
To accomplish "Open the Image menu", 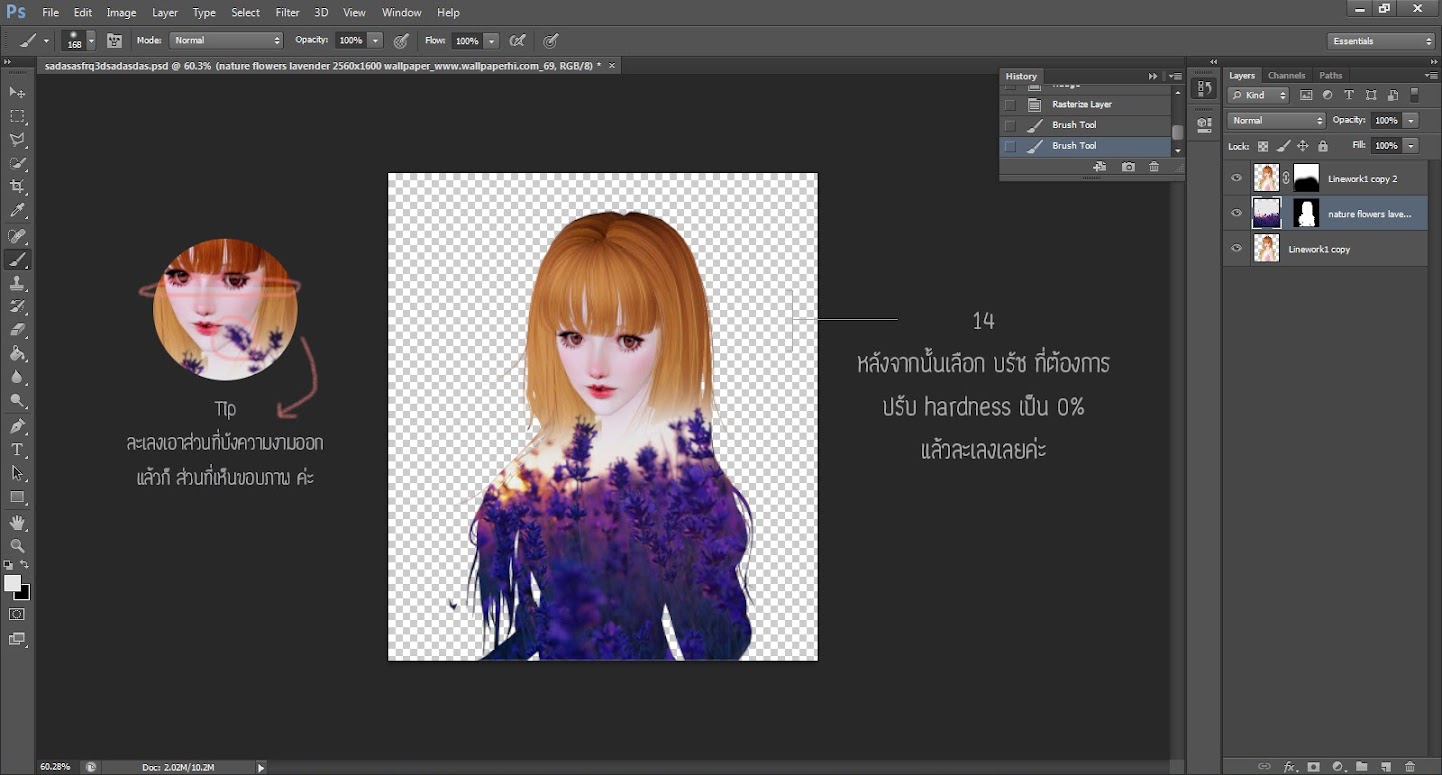I will [121, 12].
